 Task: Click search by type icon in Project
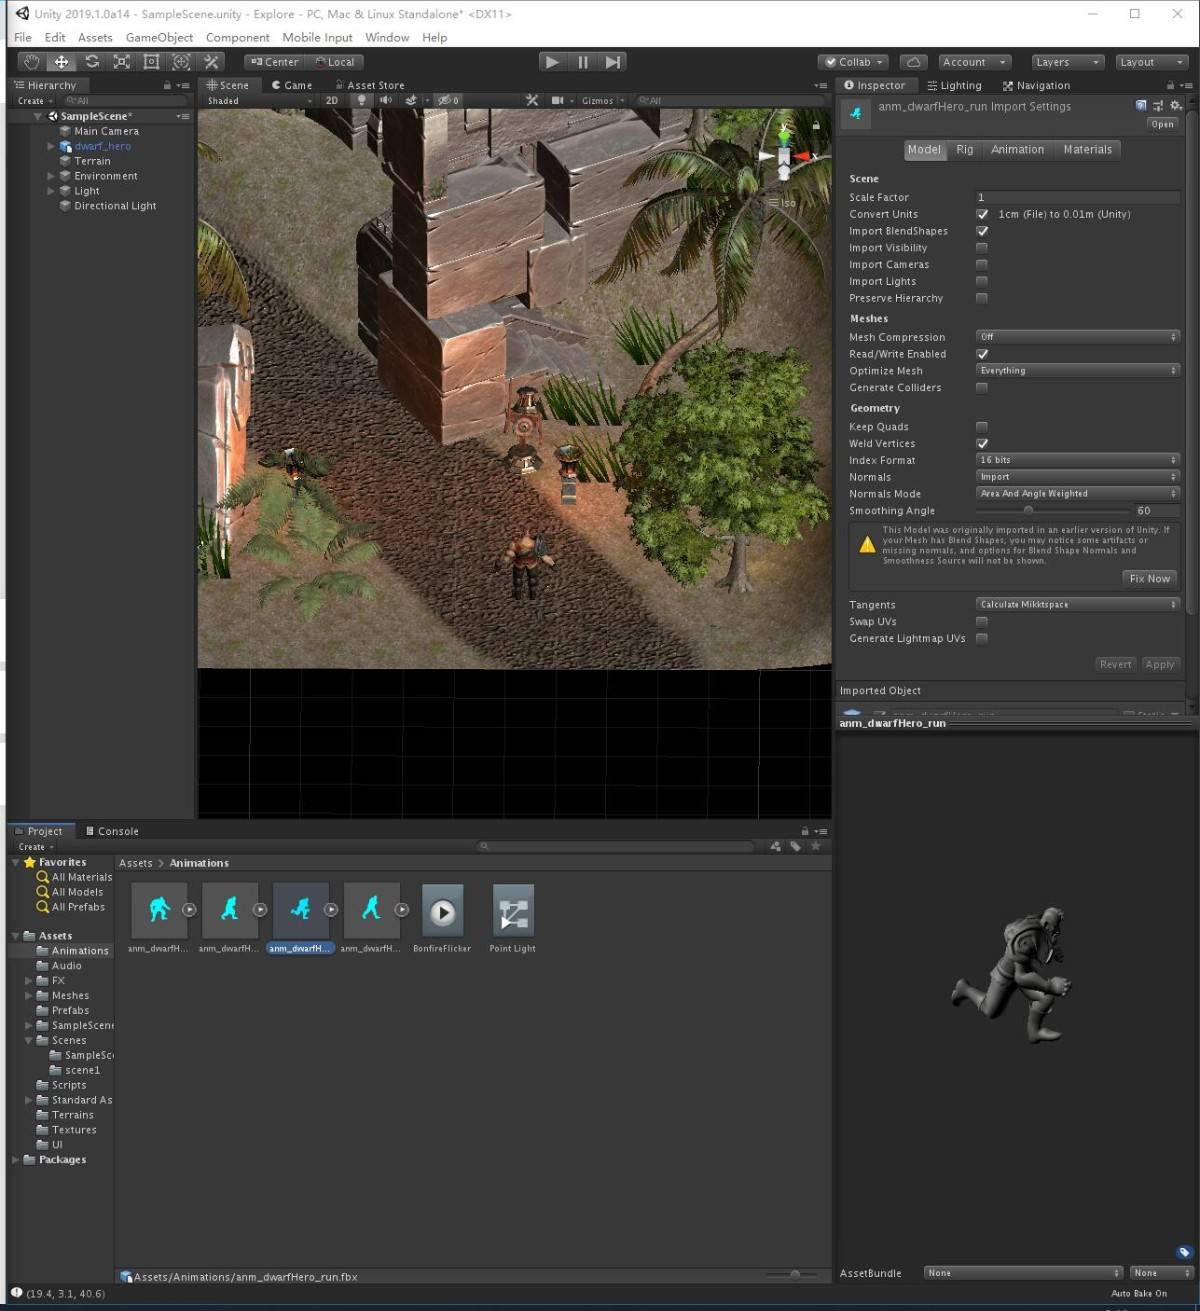(775, 846)
